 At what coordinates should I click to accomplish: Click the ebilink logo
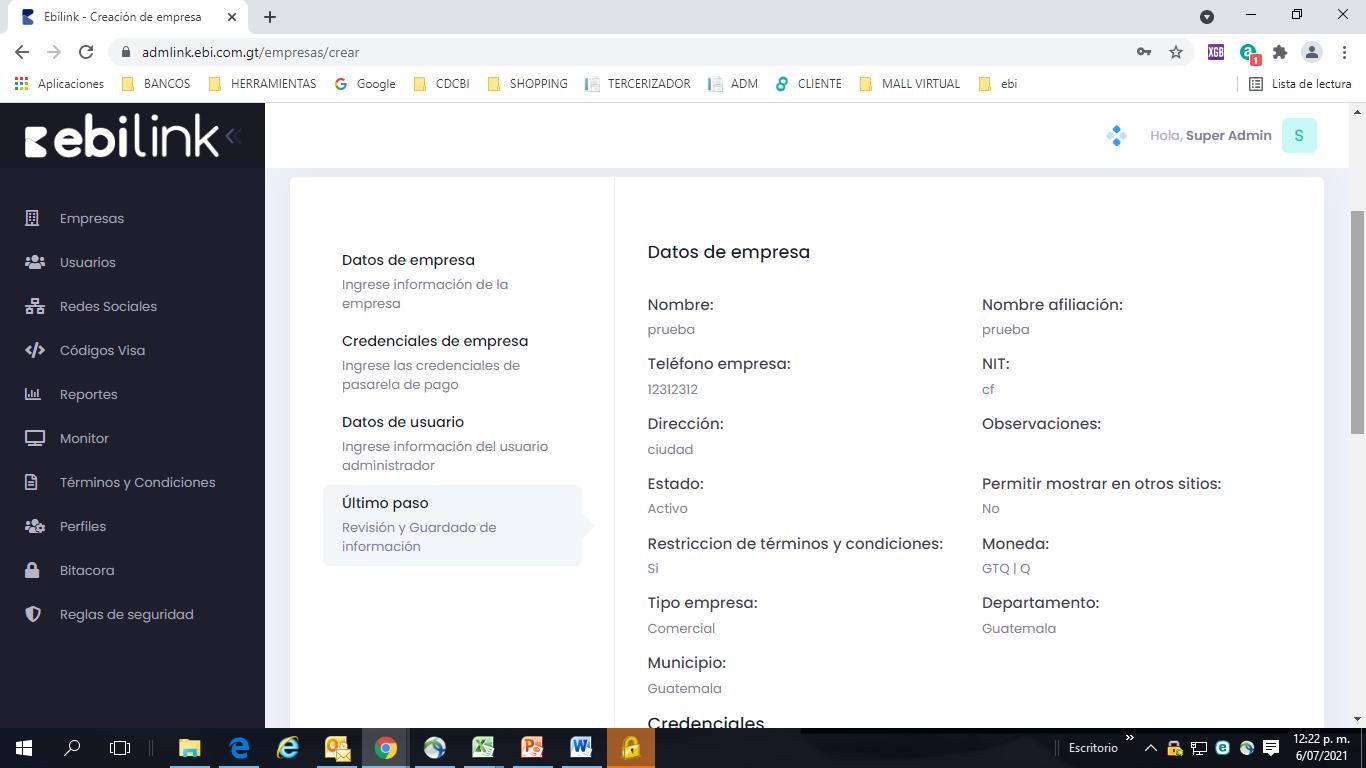pos(121,136)
